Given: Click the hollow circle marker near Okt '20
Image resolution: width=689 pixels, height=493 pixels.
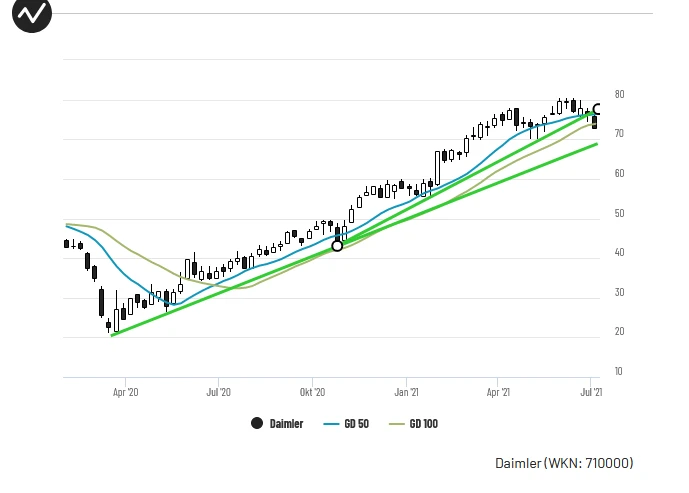Looking at the screenshot, I should coord(337,245).
